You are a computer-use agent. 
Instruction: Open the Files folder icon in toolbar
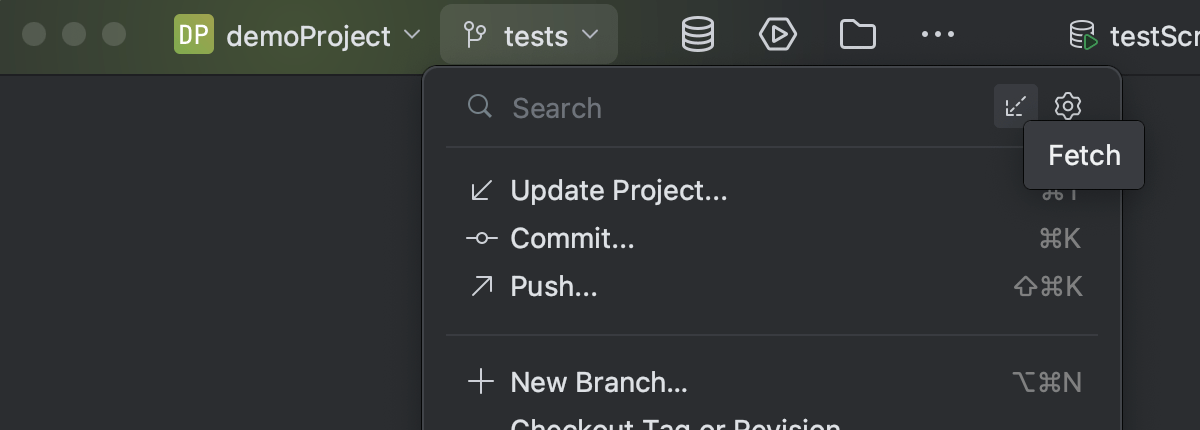pos(857,36)
